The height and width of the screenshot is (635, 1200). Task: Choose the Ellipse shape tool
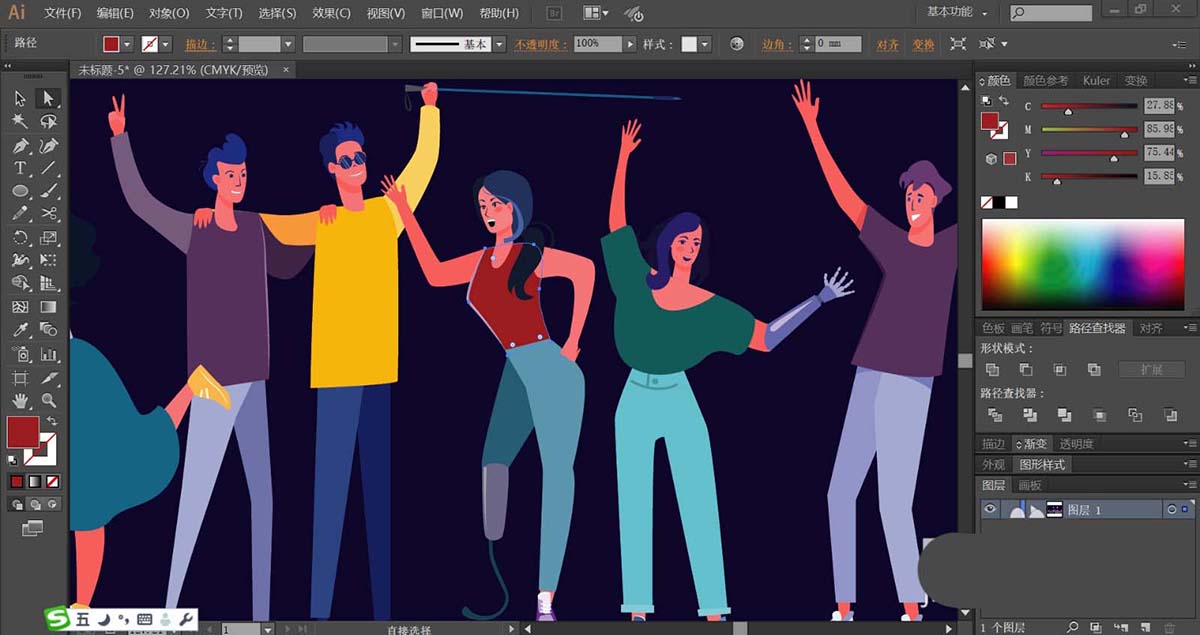point(20,191)
